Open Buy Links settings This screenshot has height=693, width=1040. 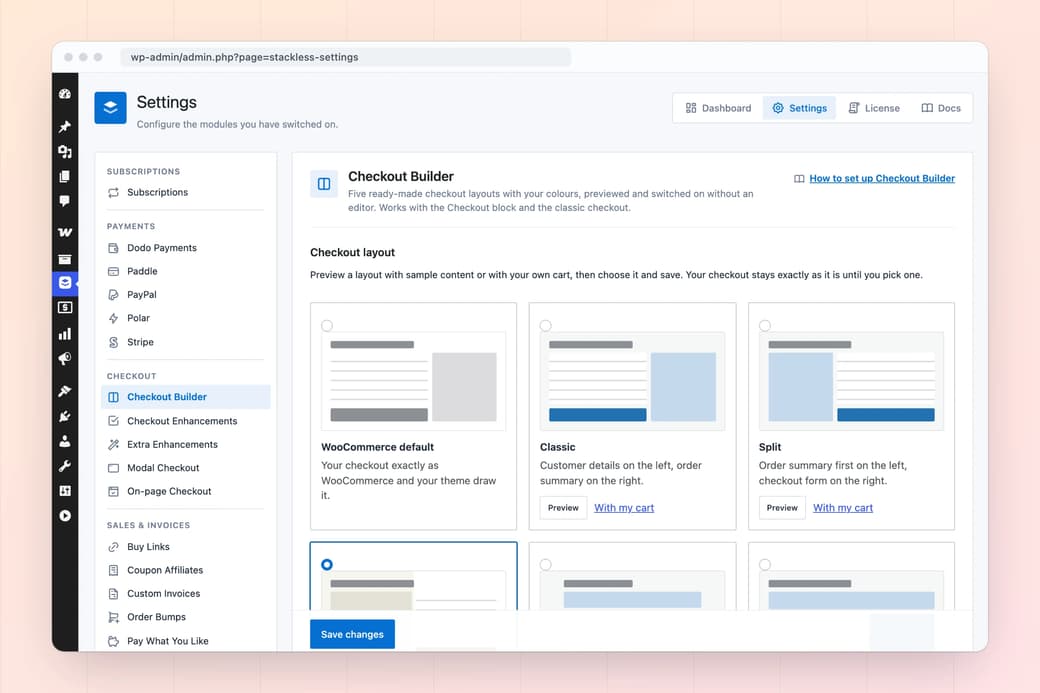click(185, 546)
